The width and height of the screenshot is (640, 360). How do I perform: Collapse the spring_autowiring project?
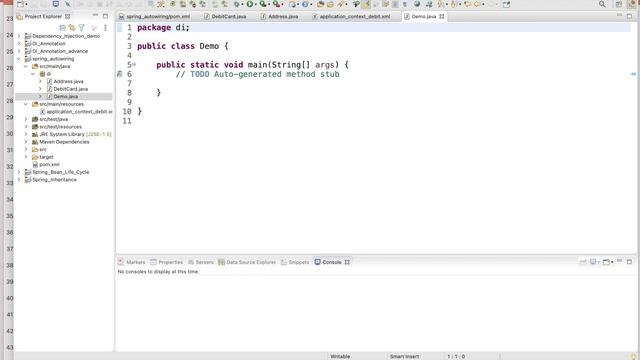click(x=19, y=59)
